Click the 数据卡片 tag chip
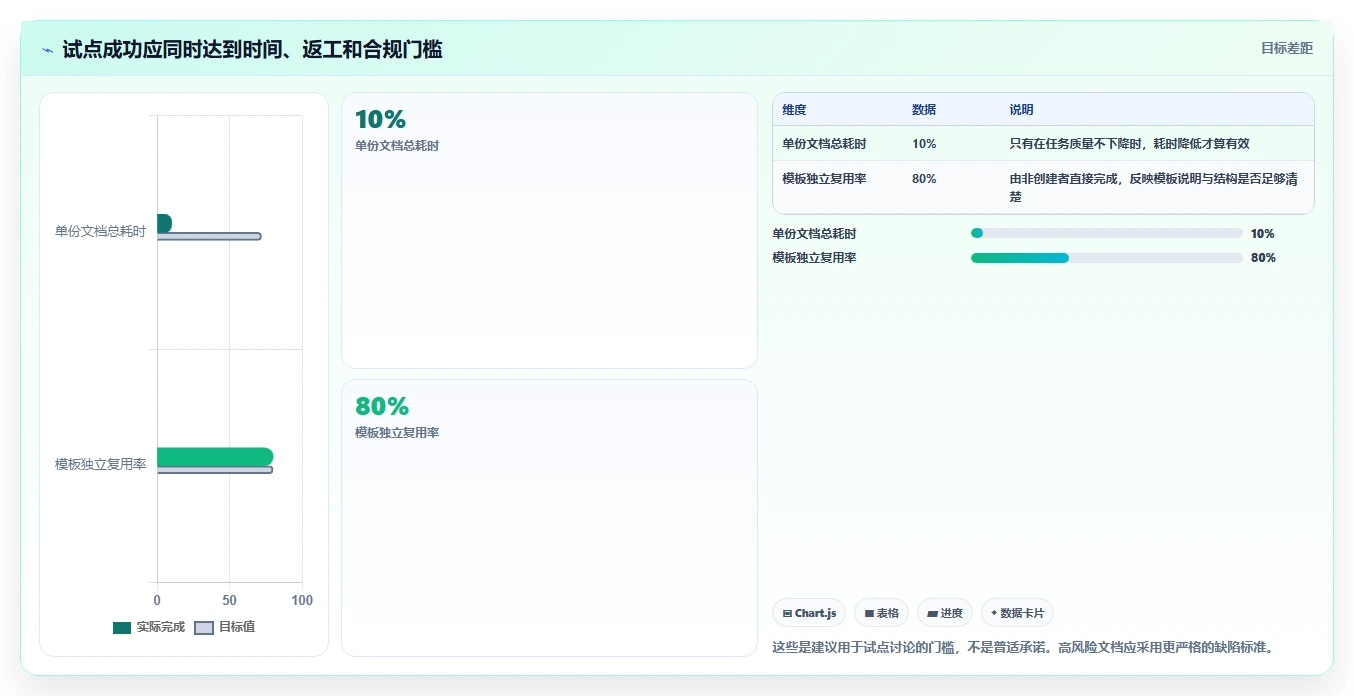The height and width of the screenshot is (696, 1354). click(1017, 613)
